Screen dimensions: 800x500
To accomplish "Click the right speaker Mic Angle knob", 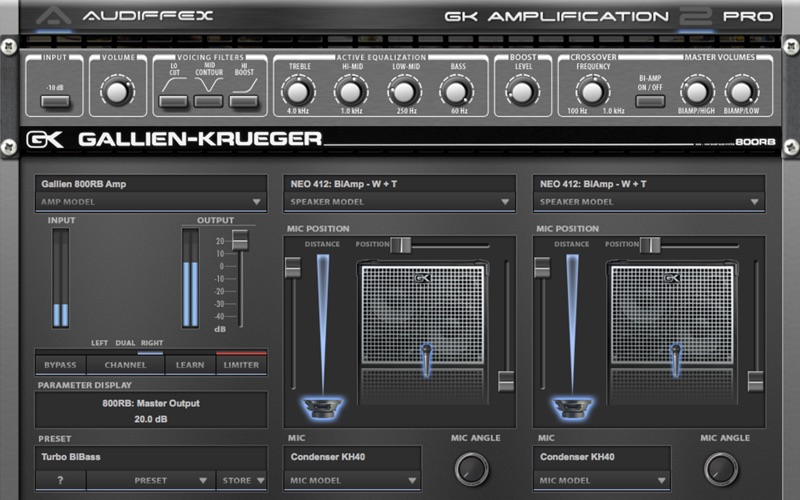I will (721, 469).
